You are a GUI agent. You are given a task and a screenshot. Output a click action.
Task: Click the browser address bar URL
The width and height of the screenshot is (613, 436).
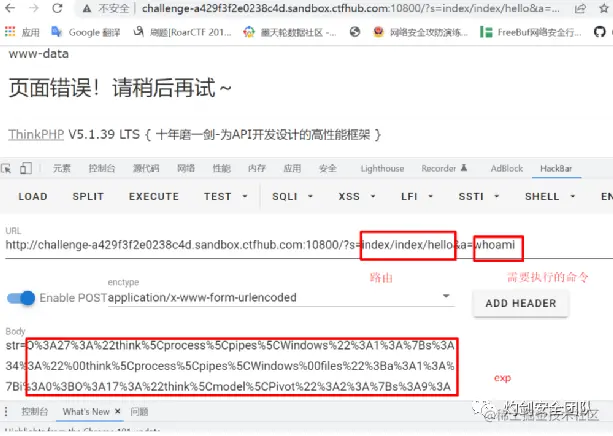click(350, 9)
